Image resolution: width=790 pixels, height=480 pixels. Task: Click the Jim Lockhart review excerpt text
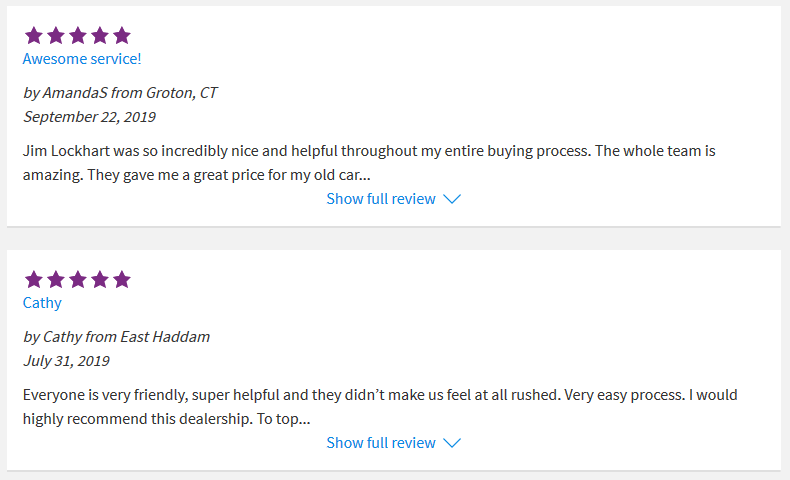[x=369, y=163]
